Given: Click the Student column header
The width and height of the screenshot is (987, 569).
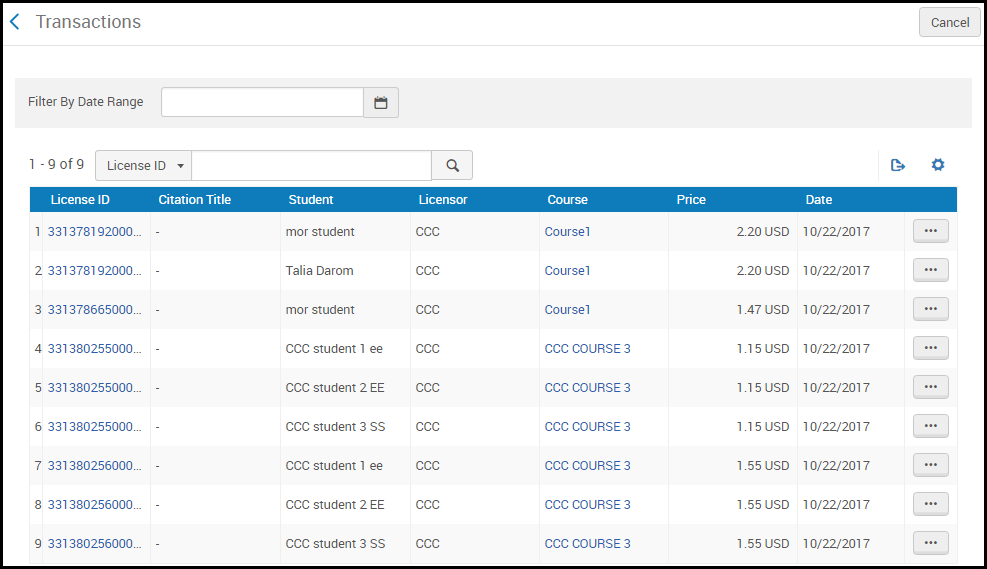Looking at the screenshot, I should coord(310,200).
